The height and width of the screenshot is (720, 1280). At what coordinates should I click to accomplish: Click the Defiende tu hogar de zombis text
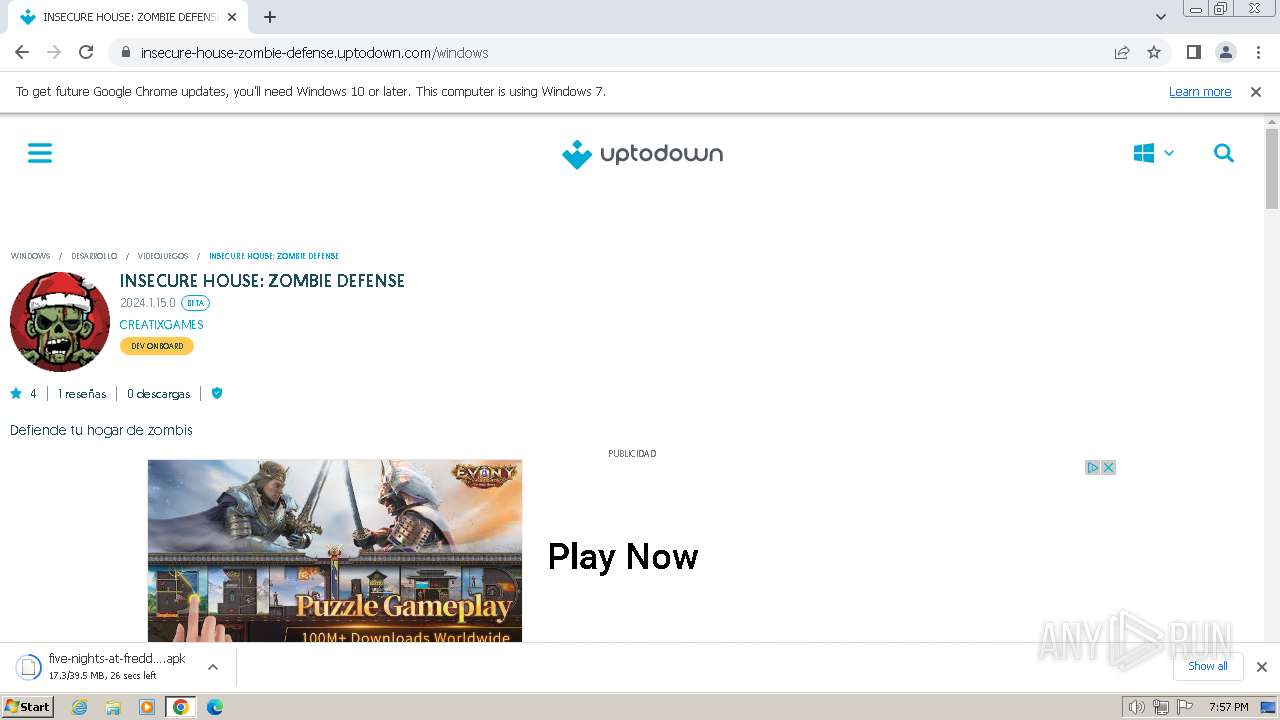click(x=101, y=430)
